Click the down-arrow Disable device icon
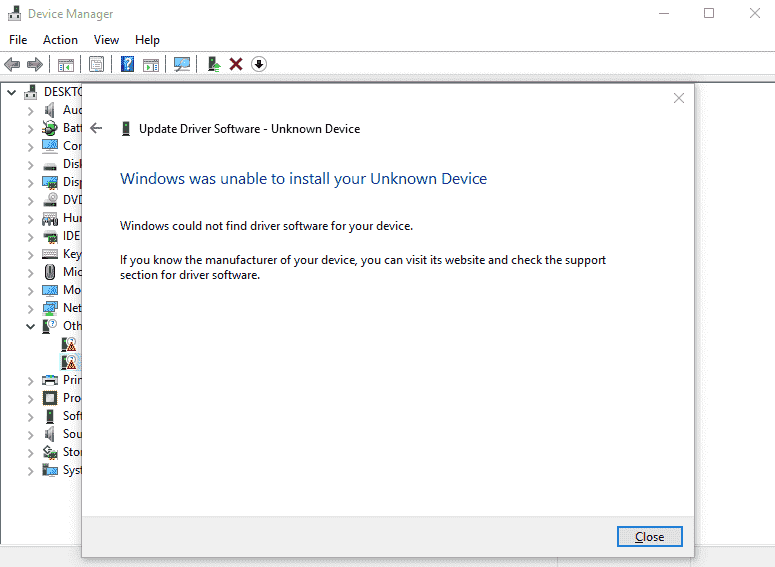 click(x=259, y=64)
